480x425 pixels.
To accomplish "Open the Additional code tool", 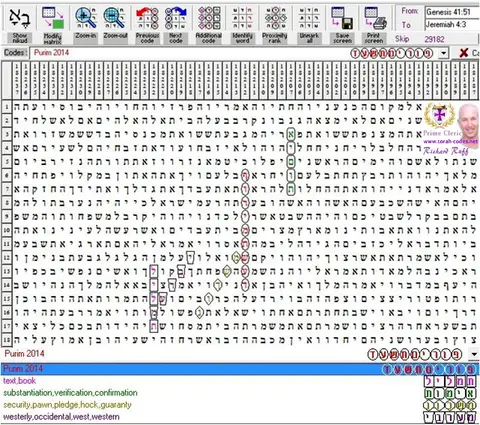I will [209, 18].
